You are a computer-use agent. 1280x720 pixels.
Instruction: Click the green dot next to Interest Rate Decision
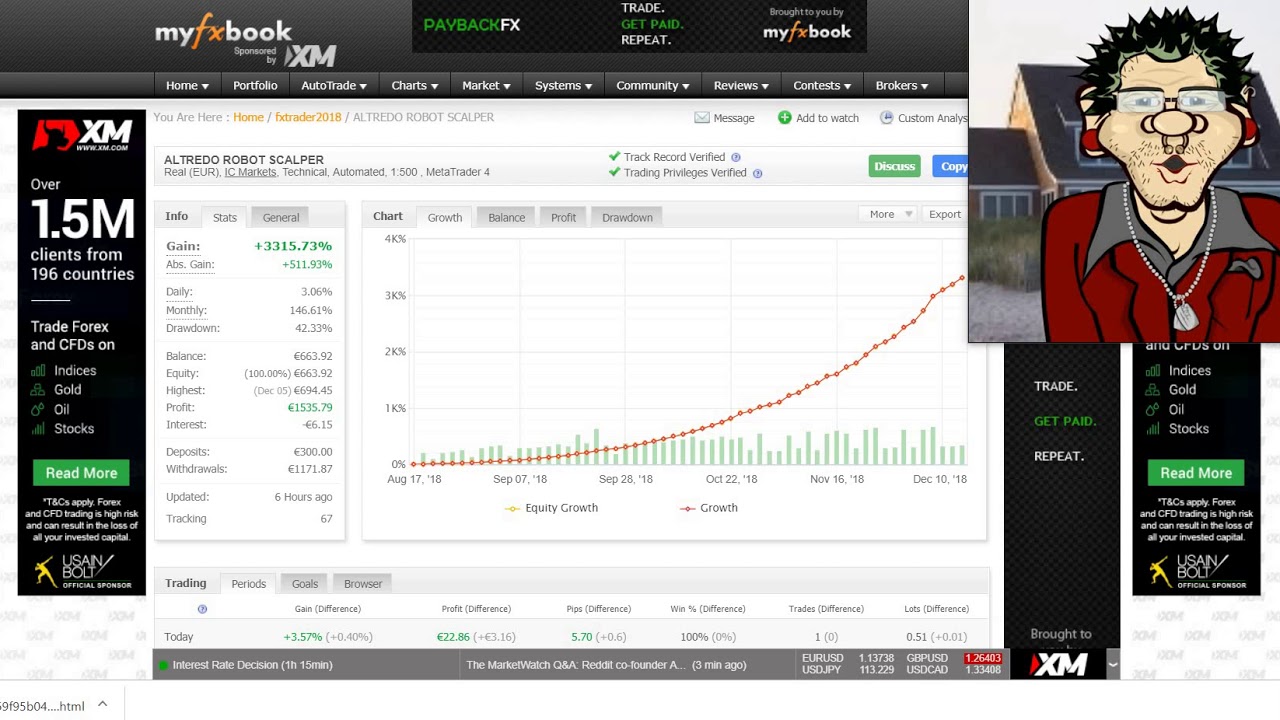[x=163, y=665]
